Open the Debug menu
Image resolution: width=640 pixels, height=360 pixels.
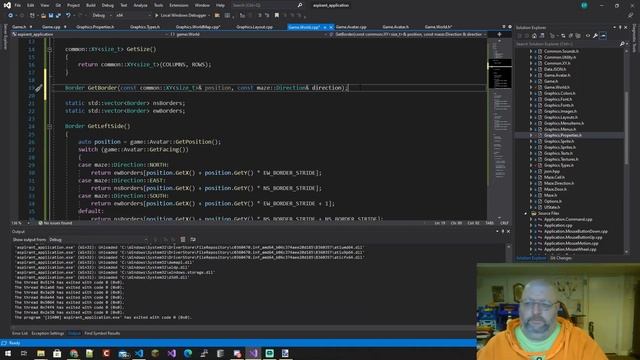click(x=108, y=5)
